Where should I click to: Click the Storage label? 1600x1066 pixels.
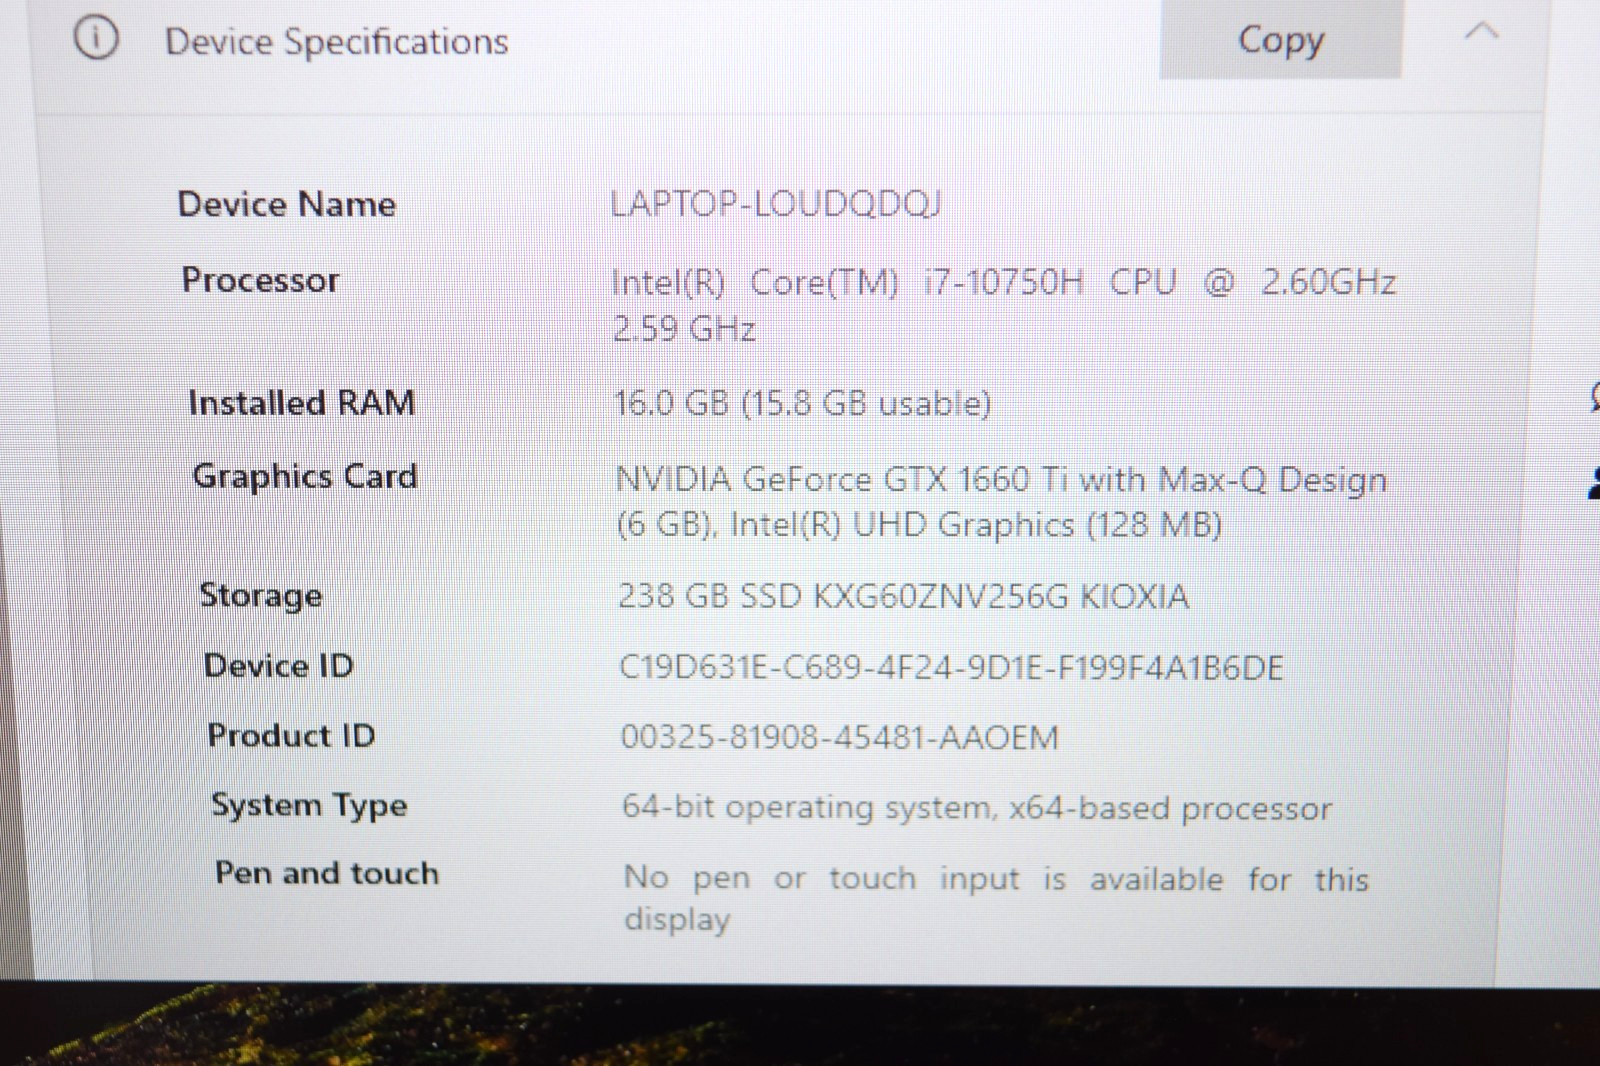pos(261,596)
